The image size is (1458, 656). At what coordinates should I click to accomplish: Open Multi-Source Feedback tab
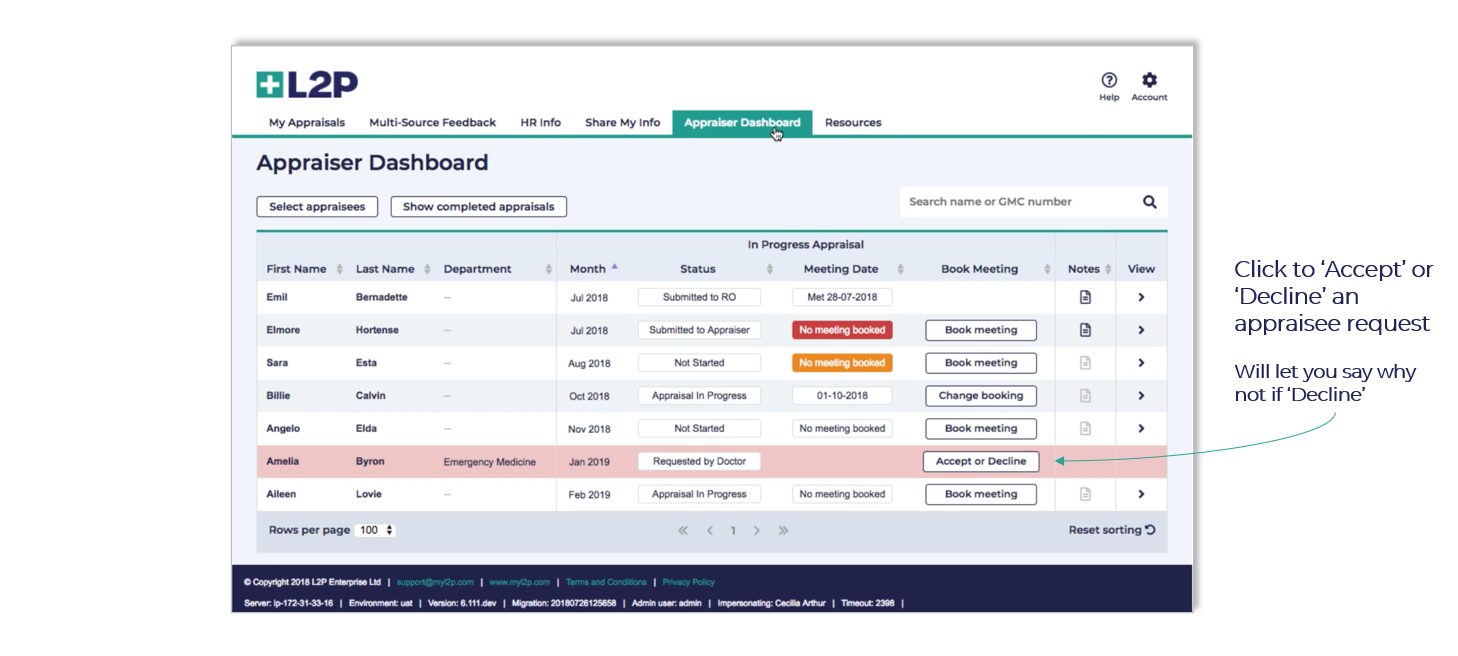432,123
